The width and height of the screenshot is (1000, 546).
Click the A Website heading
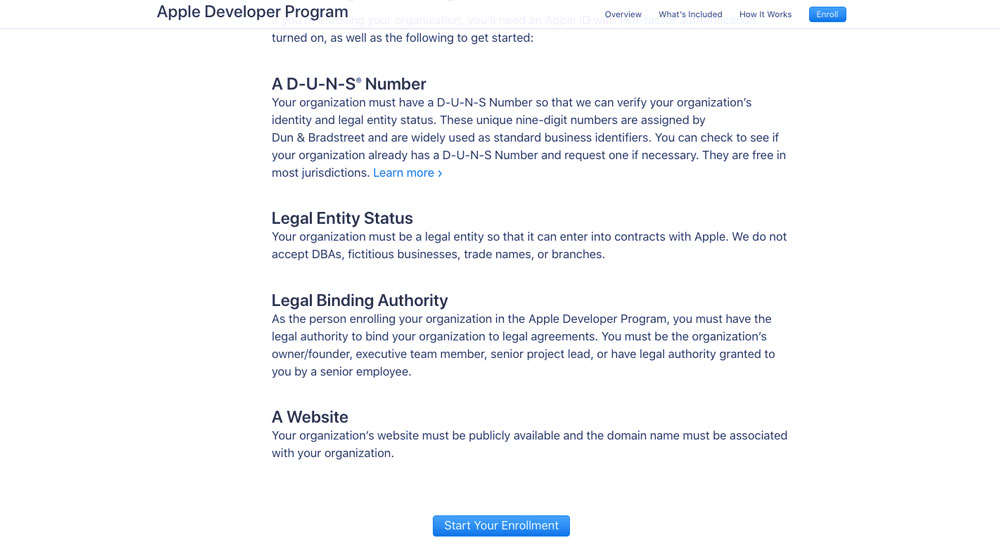point(310,417)
